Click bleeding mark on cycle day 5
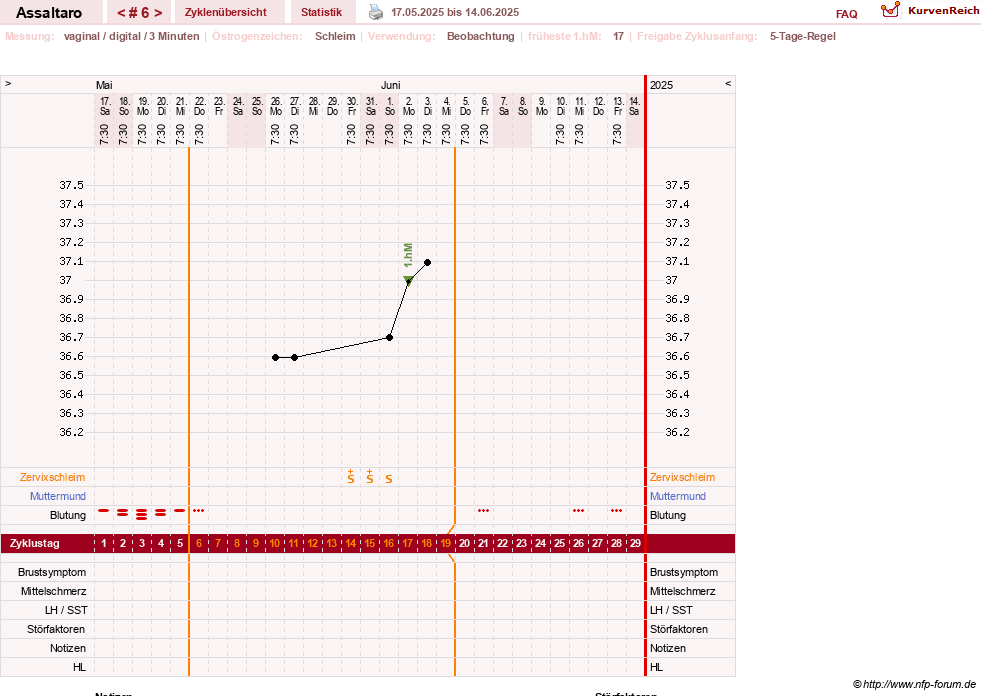Image resolution: width=981 pixels, height=696 pixels. tap(180, 511)
